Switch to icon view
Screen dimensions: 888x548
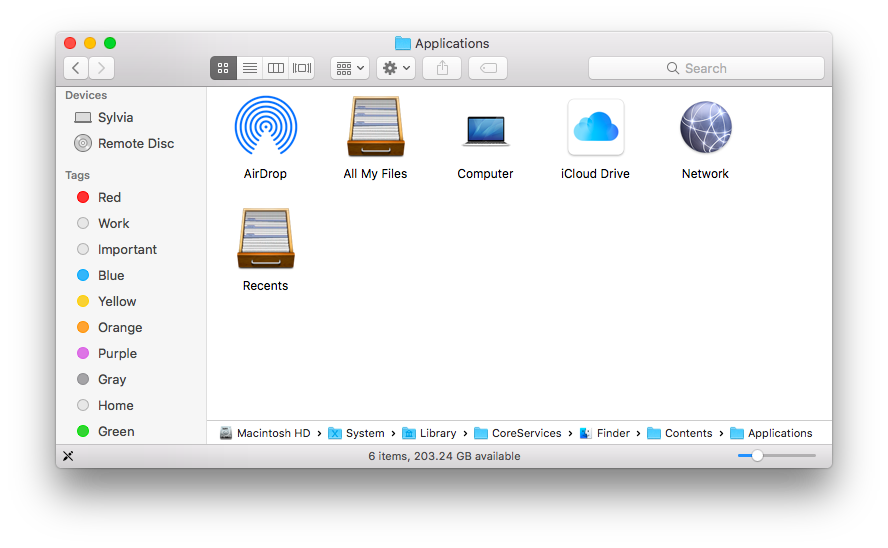223,68
